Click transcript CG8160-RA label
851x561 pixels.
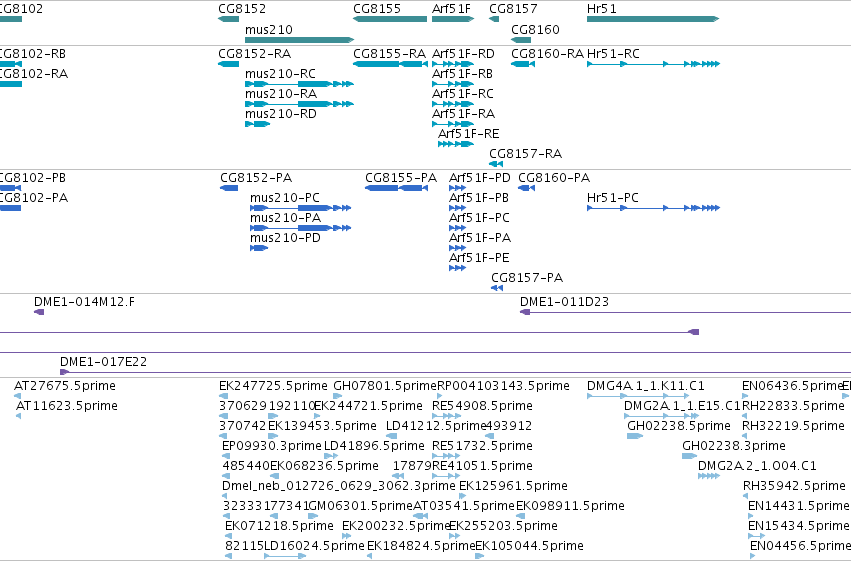(x=548, y=54)
